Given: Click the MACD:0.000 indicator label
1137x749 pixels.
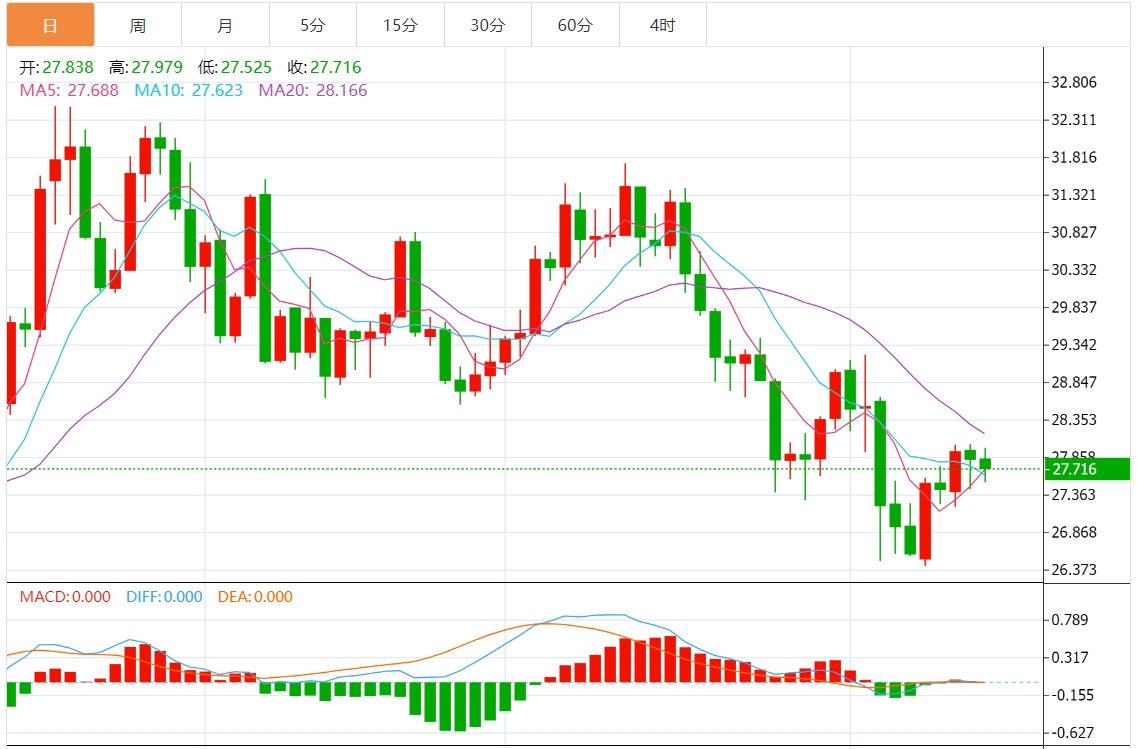Looking at the screenshot, I should click(65, 597).
